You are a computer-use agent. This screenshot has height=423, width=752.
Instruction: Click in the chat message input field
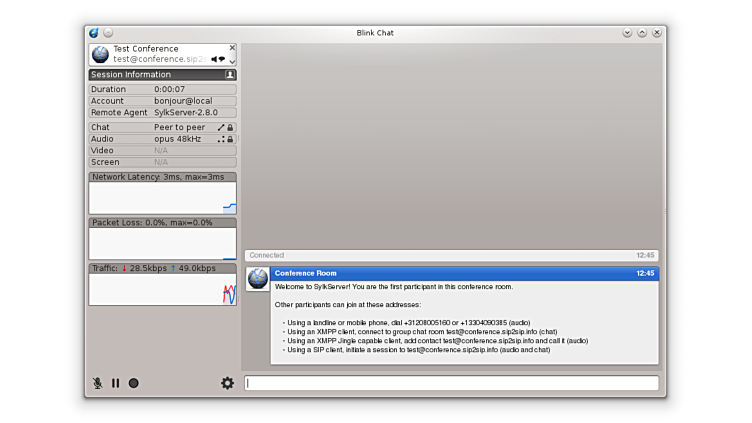point(451,383)
